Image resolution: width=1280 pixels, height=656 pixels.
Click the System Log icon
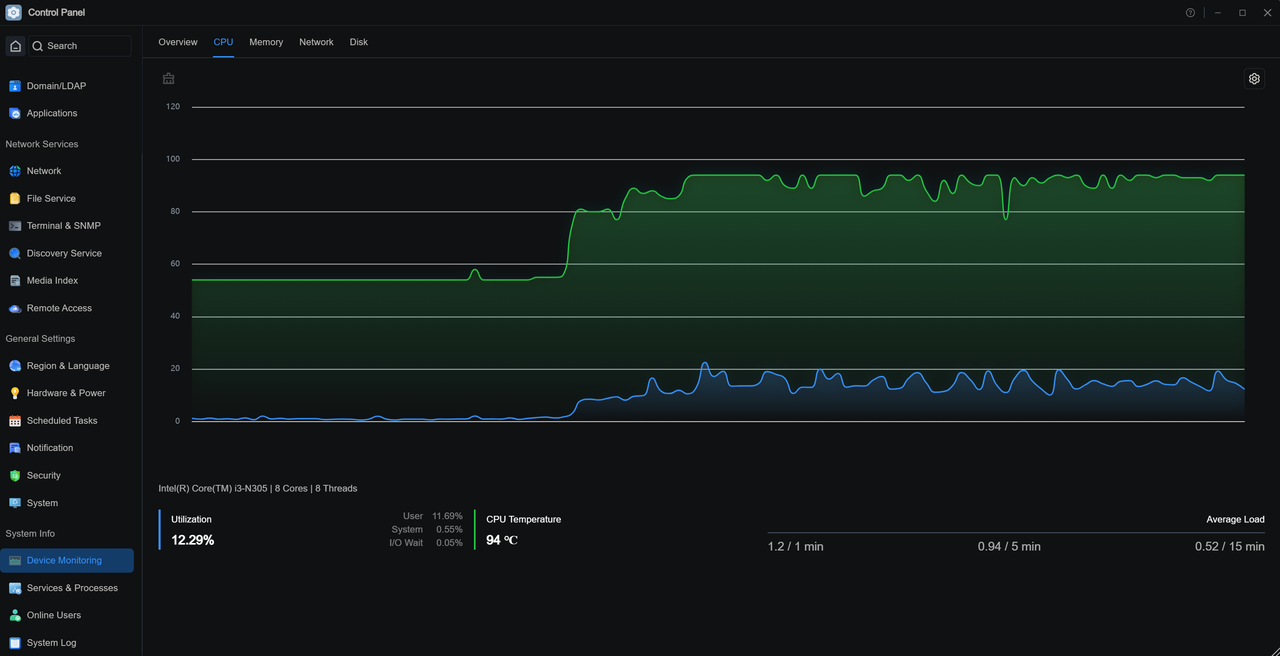[x=15, y=643]
